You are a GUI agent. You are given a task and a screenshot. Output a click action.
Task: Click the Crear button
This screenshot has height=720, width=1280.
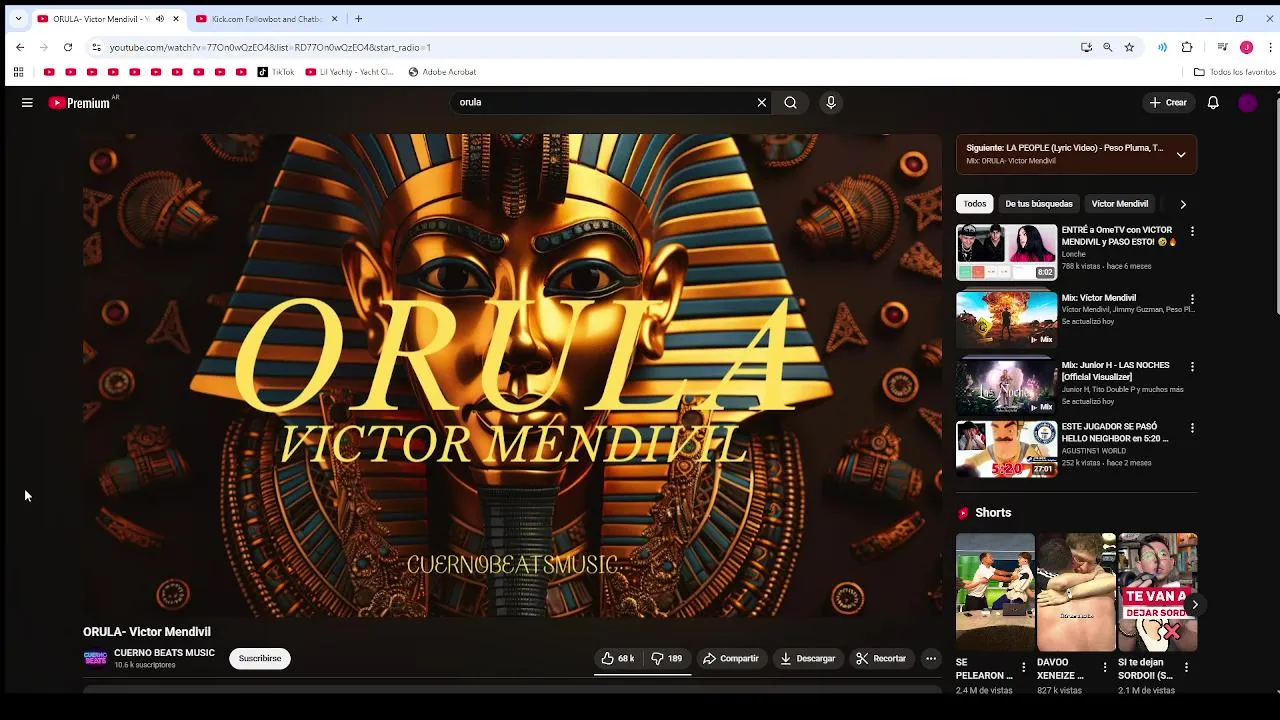click(x=1168, y=102)
